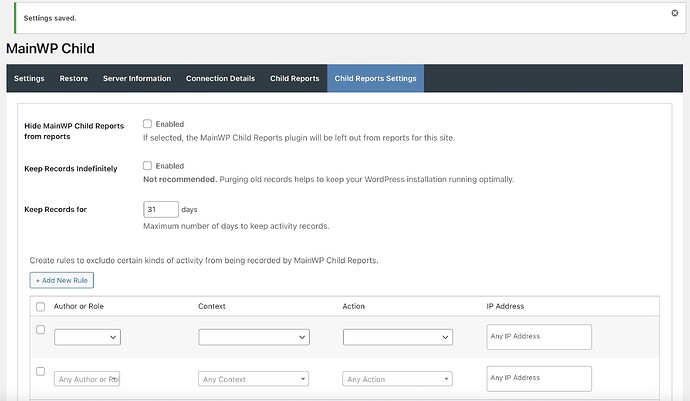Open the Child Reports tab

[294, 78]
